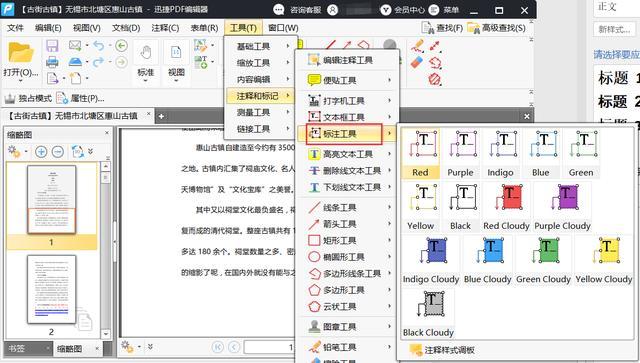Open 会员中心 member center
This screenshot has width=640, height=363.
click(403, 10)
